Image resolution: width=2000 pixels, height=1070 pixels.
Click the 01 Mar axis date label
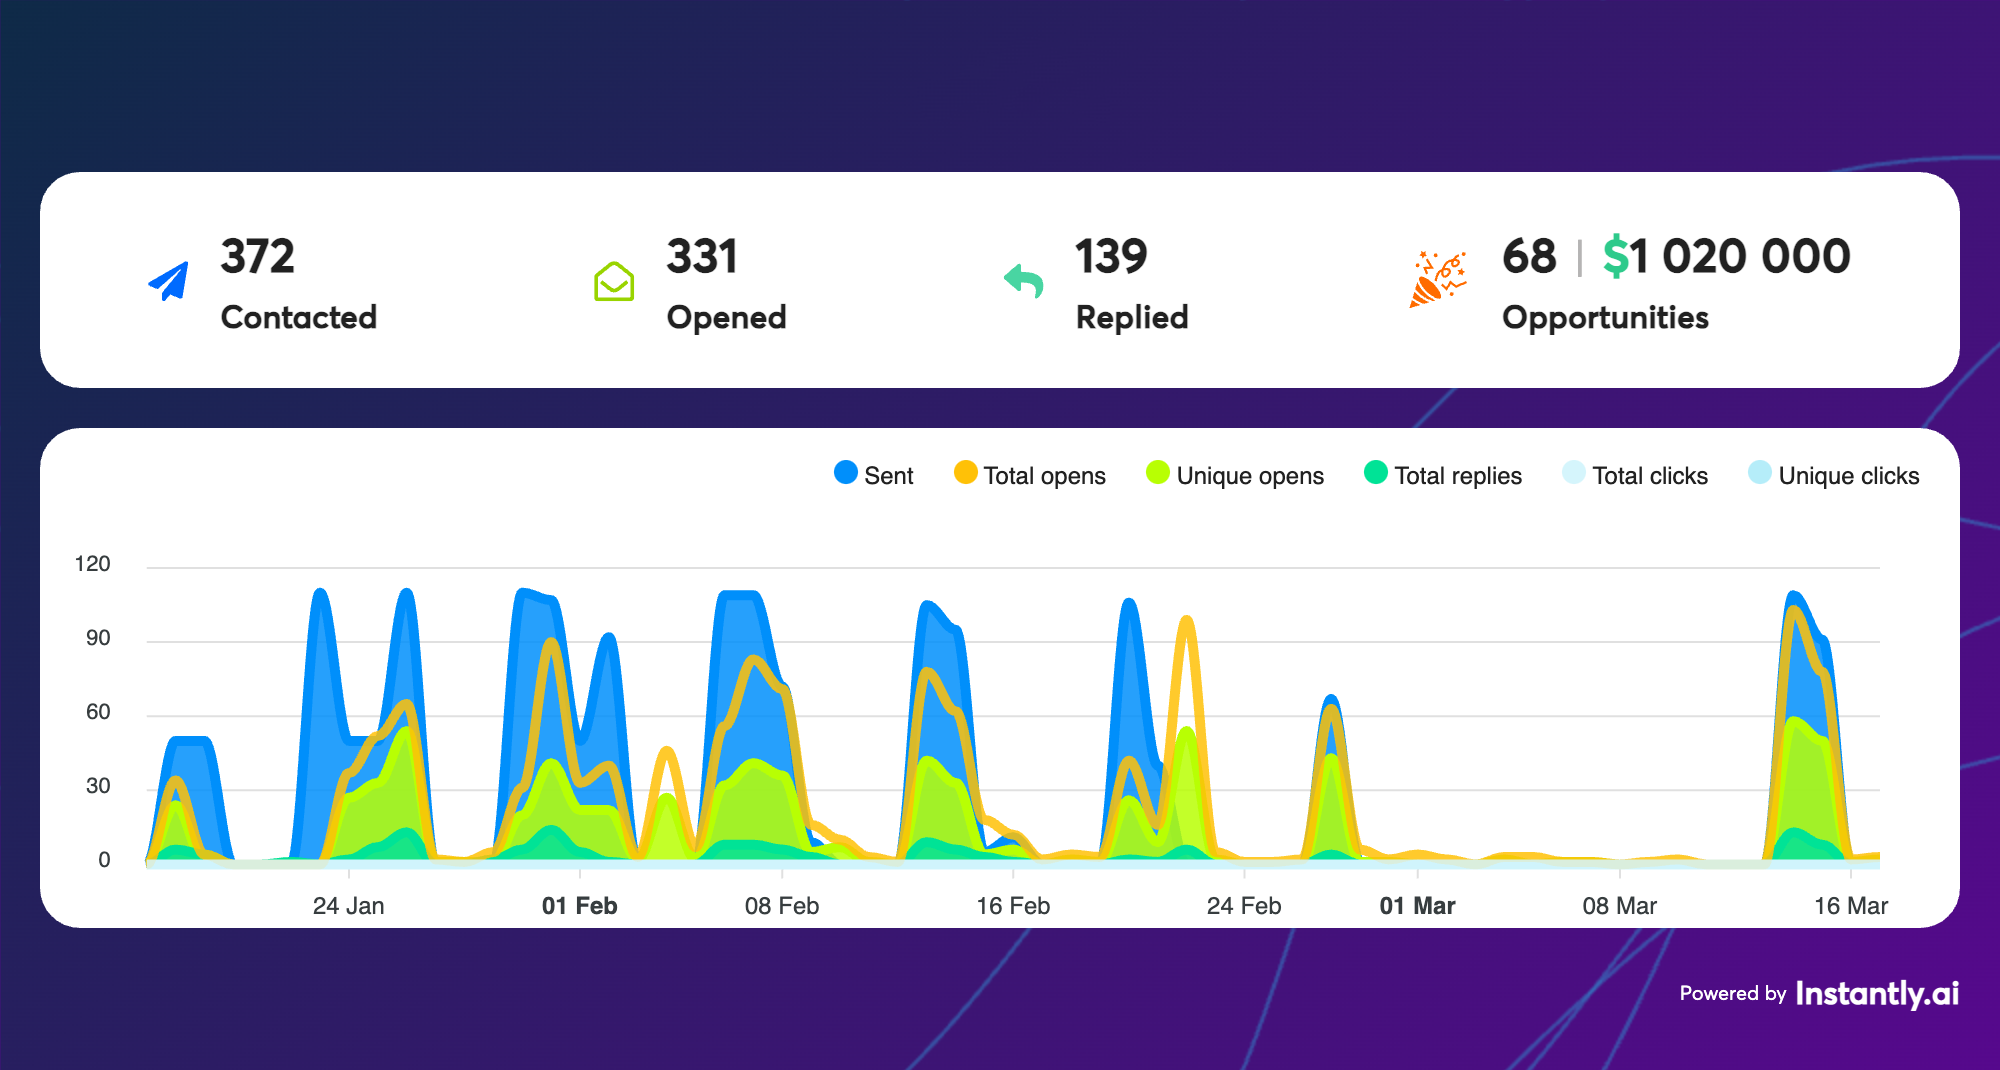[x=1417, y=906]
